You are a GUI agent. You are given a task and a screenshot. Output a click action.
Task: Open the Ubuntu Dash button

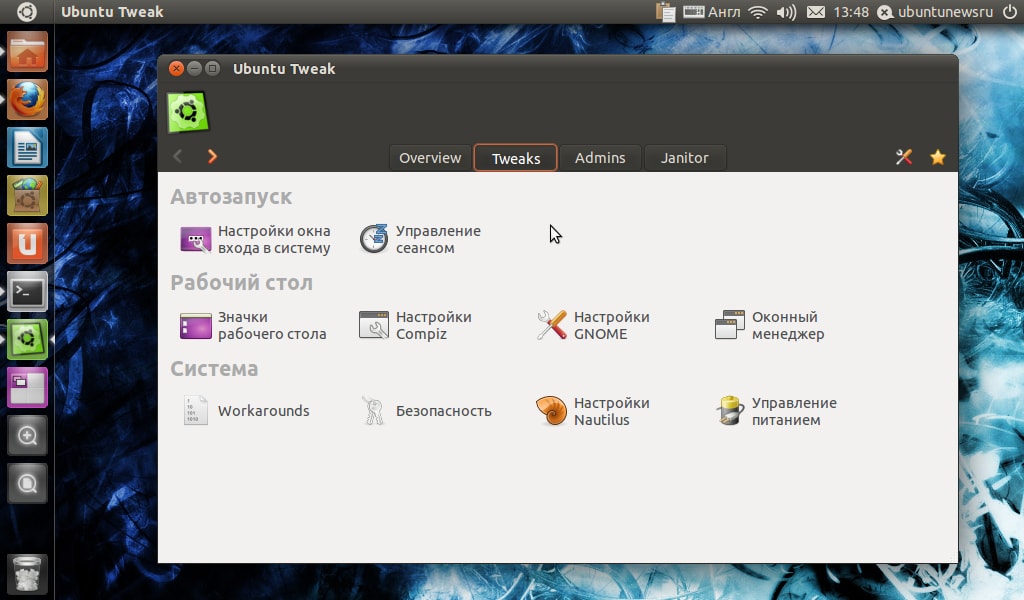27,12
